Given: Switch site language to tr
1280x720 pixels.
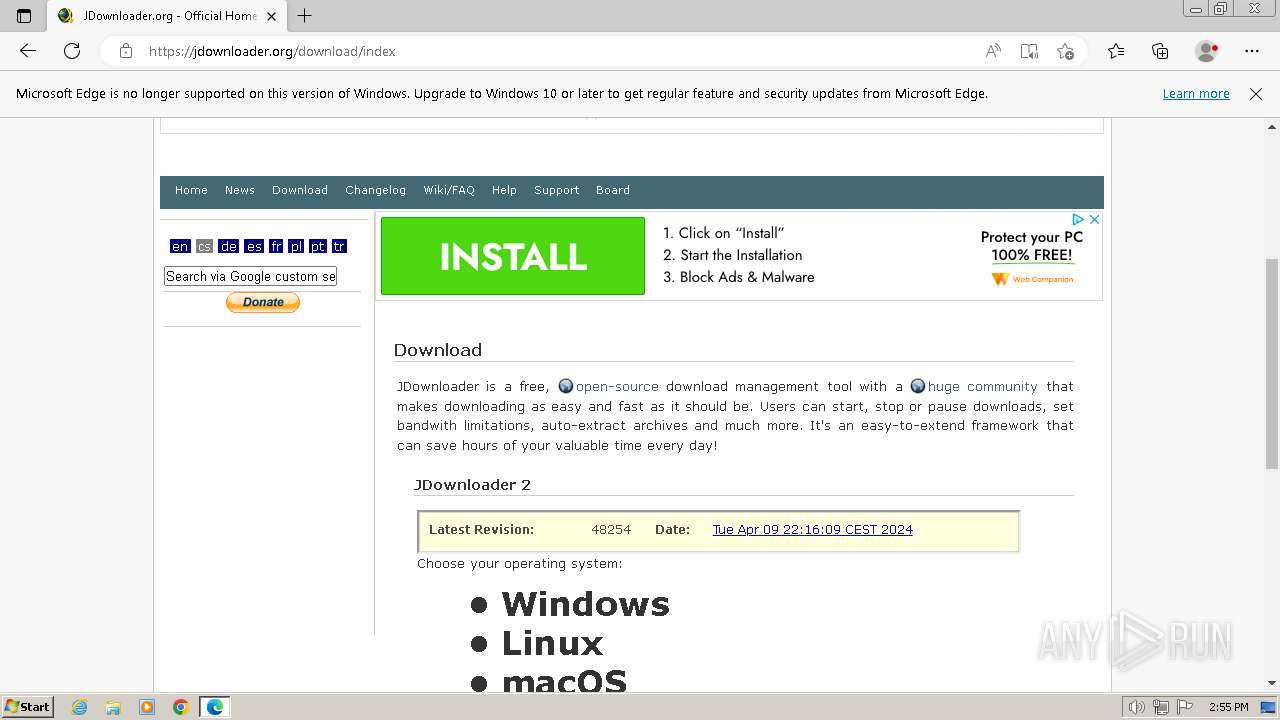Looking at the screenshot, I should (339, 246).
